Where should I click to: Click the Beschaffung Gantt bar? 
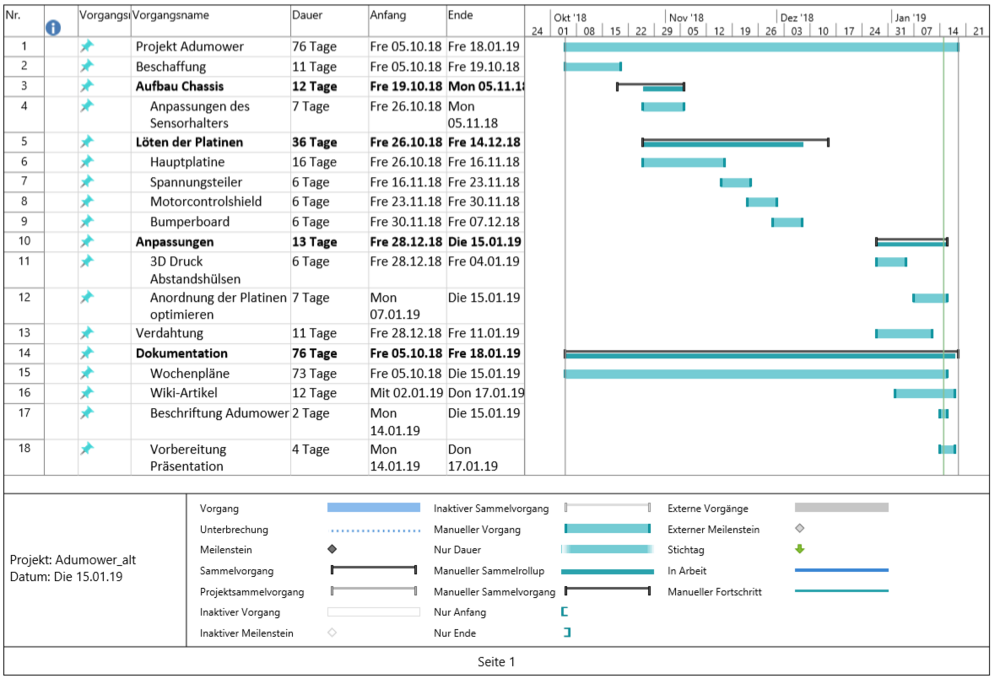coord(592,67)
